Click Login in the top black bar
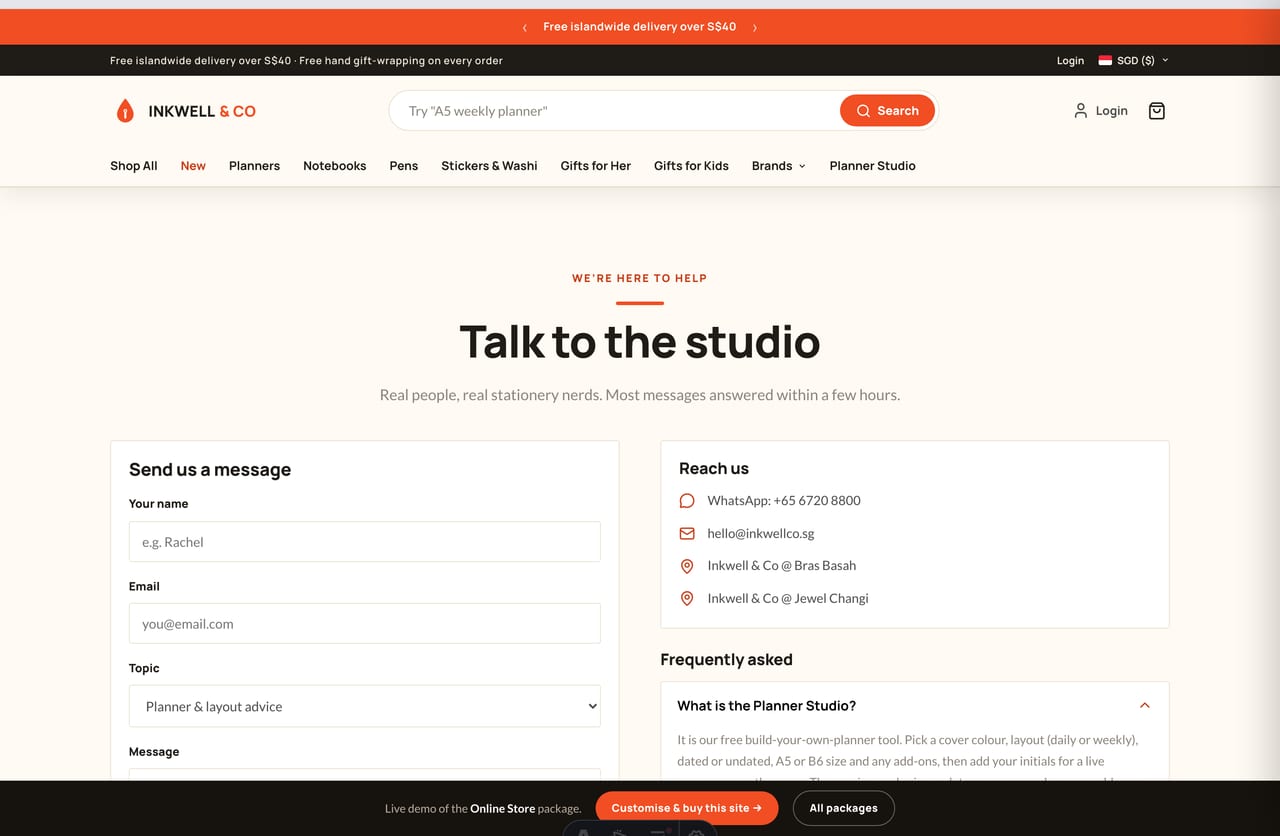Screen dimensions: 1280x836 [x=1070, y=60]
